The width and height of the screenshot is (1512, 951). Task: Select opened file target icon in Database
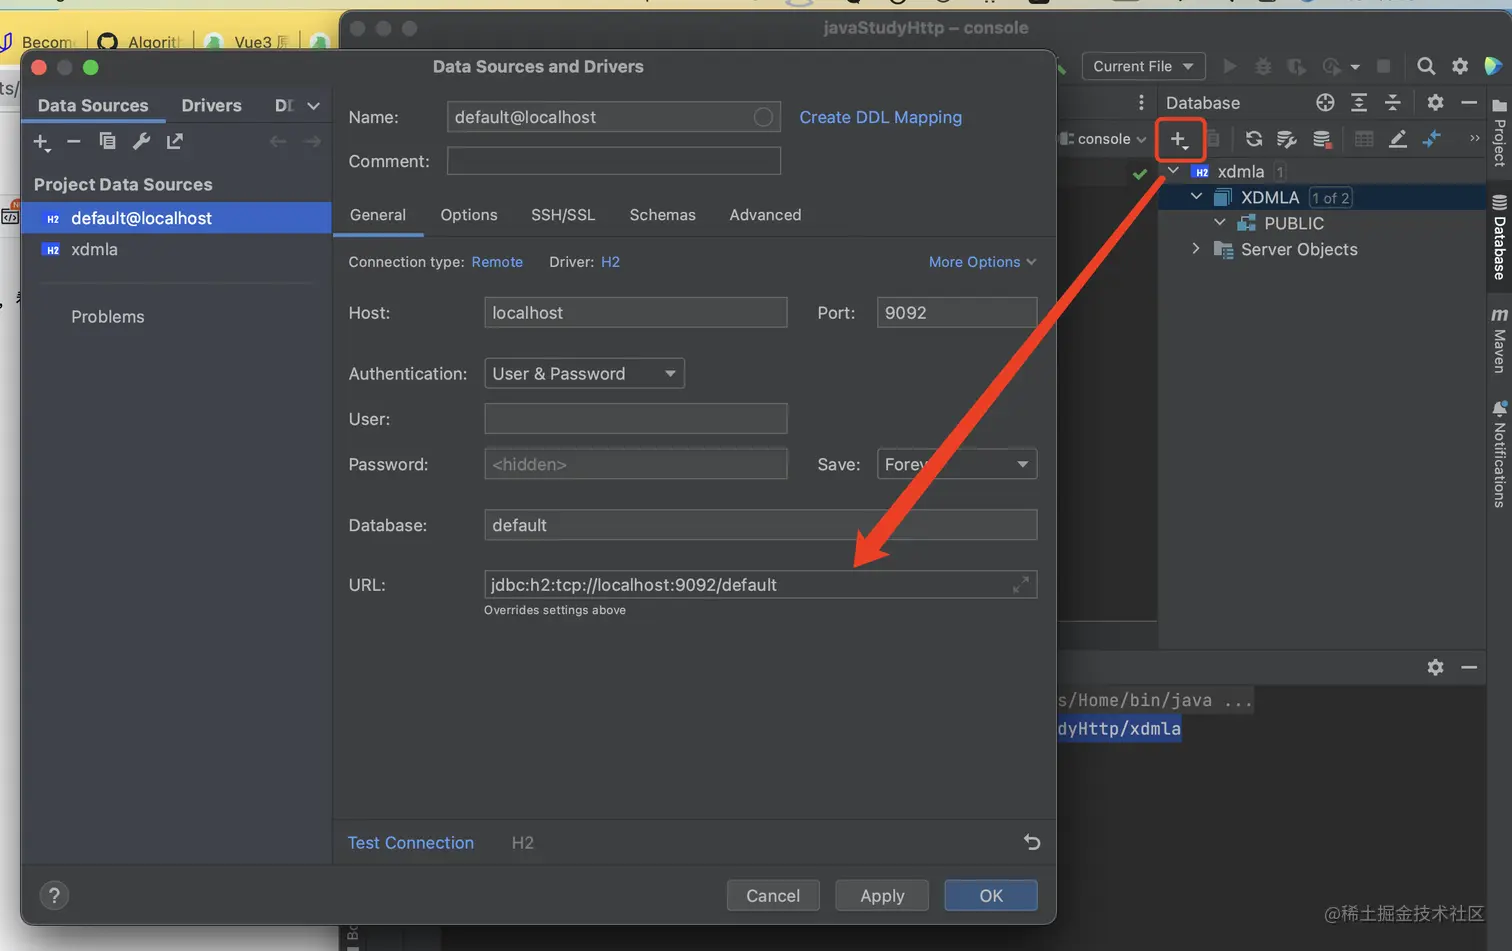1325,102
